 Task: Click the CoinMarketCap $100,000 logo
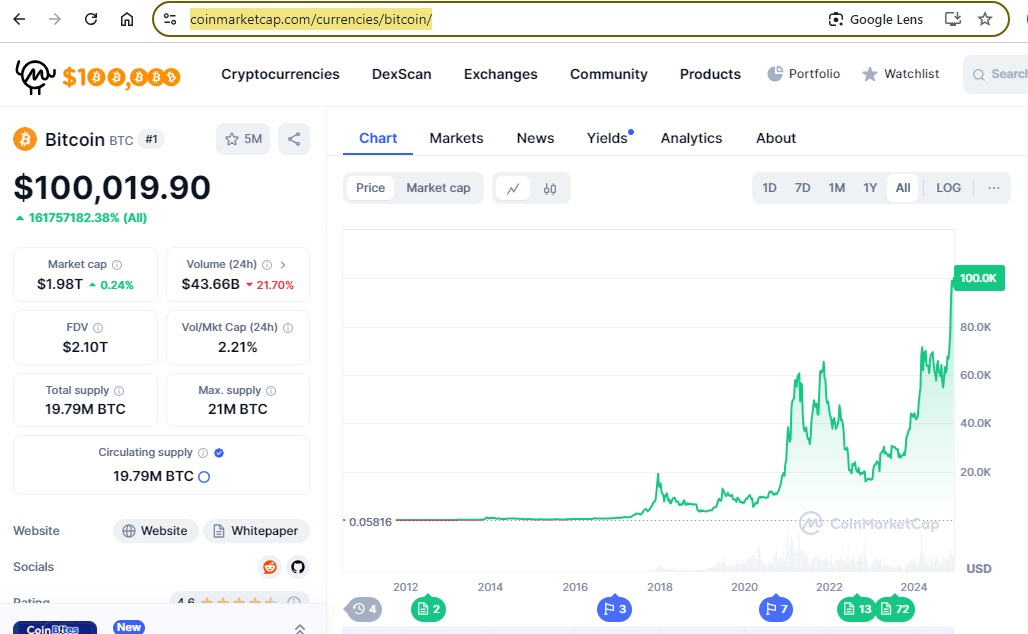97,76
